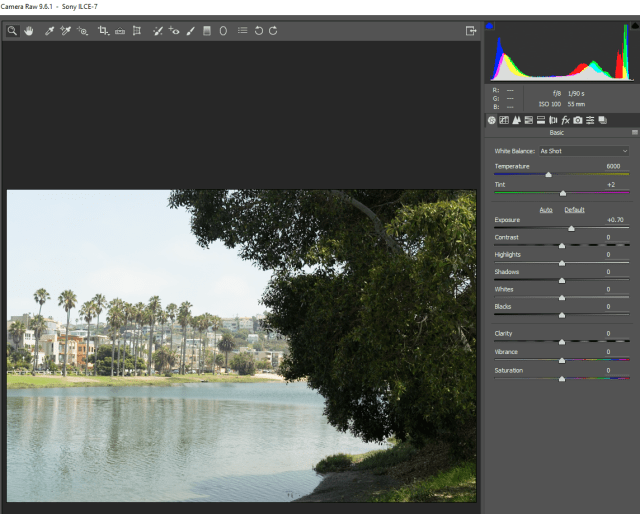
Task: Rotate image clockwise
Action: tap(273, 31)
